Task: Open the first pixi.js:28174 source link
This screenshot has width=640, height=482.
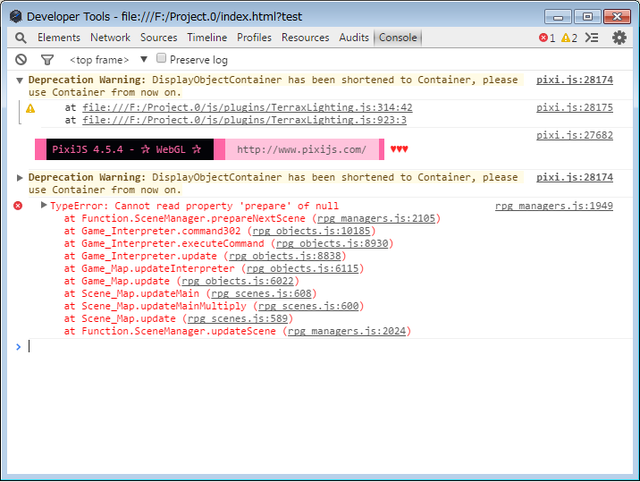Action: click(x=574, y=80)
